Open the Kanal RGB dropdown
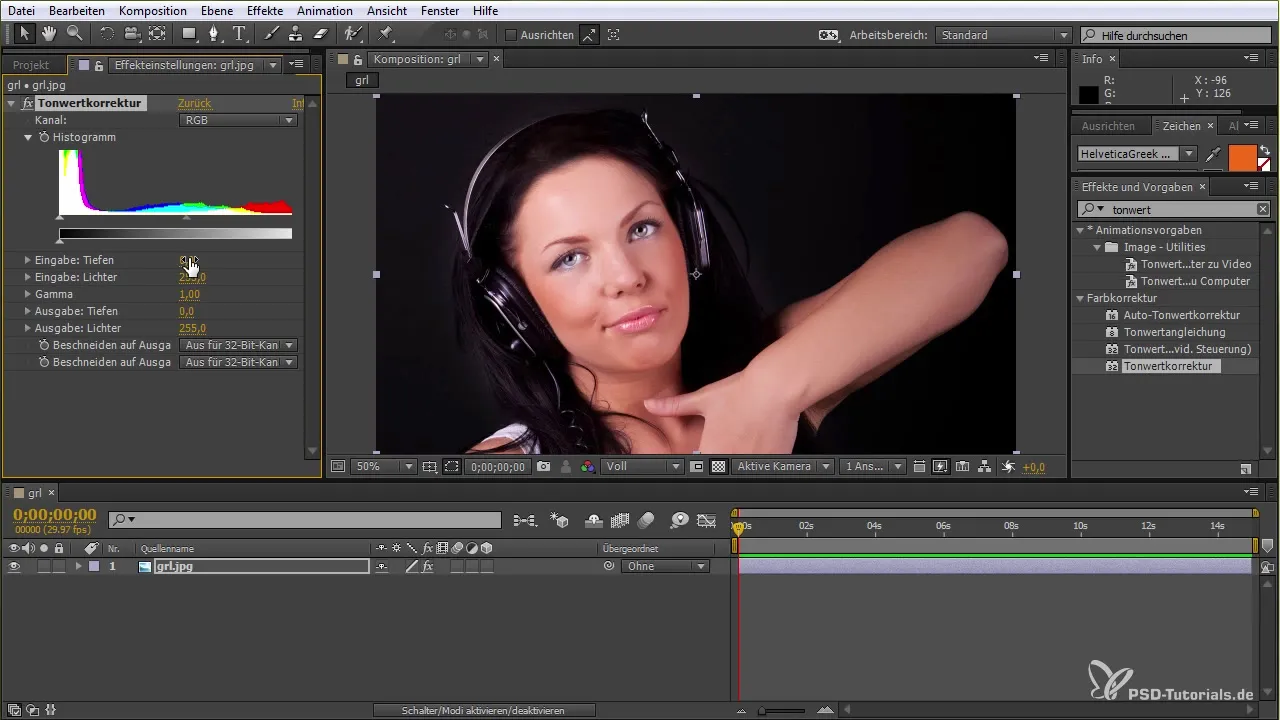1280x720 pixels. 238,120
